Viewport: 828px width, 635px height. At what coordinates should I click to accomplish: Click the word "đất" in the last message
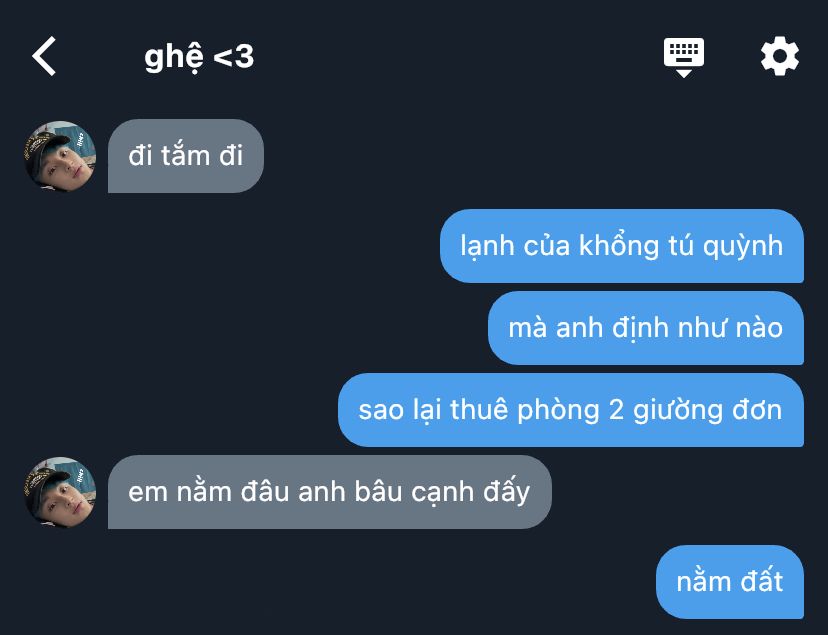pyautogui.click(x=762, y=581)
